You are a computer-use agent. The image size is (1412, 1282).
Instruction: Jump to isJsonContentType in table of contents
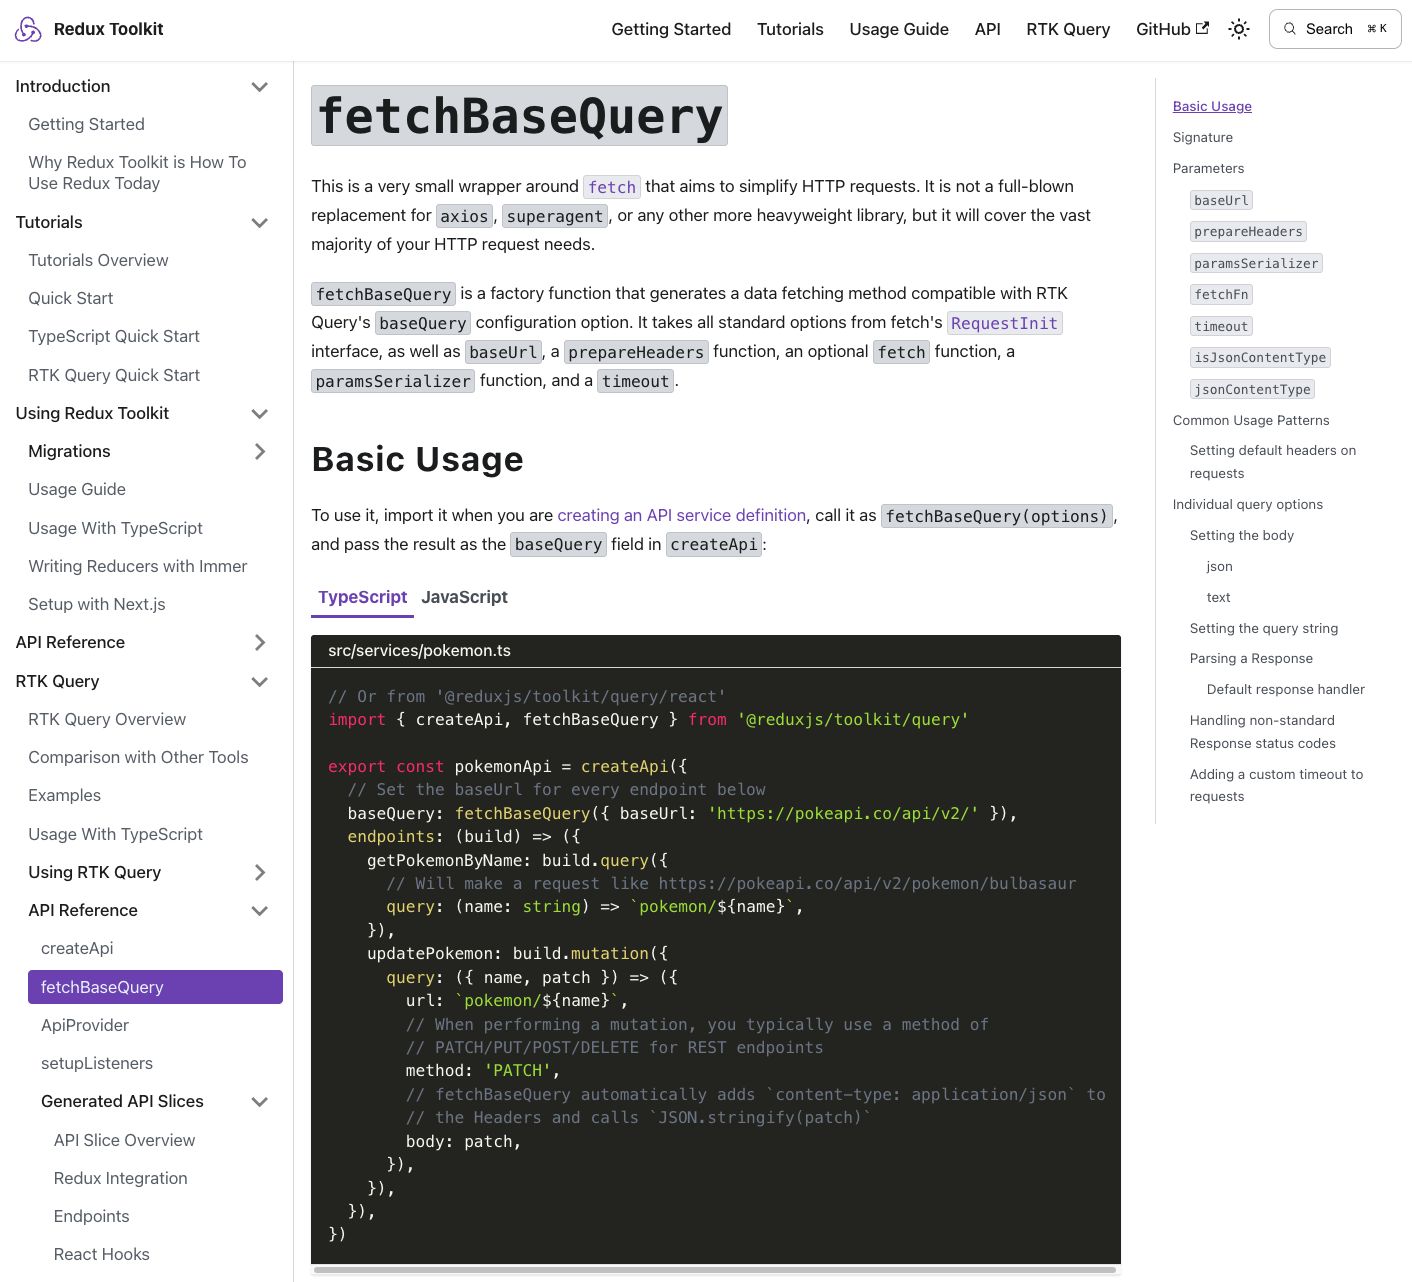click(x=1260, y=357)
